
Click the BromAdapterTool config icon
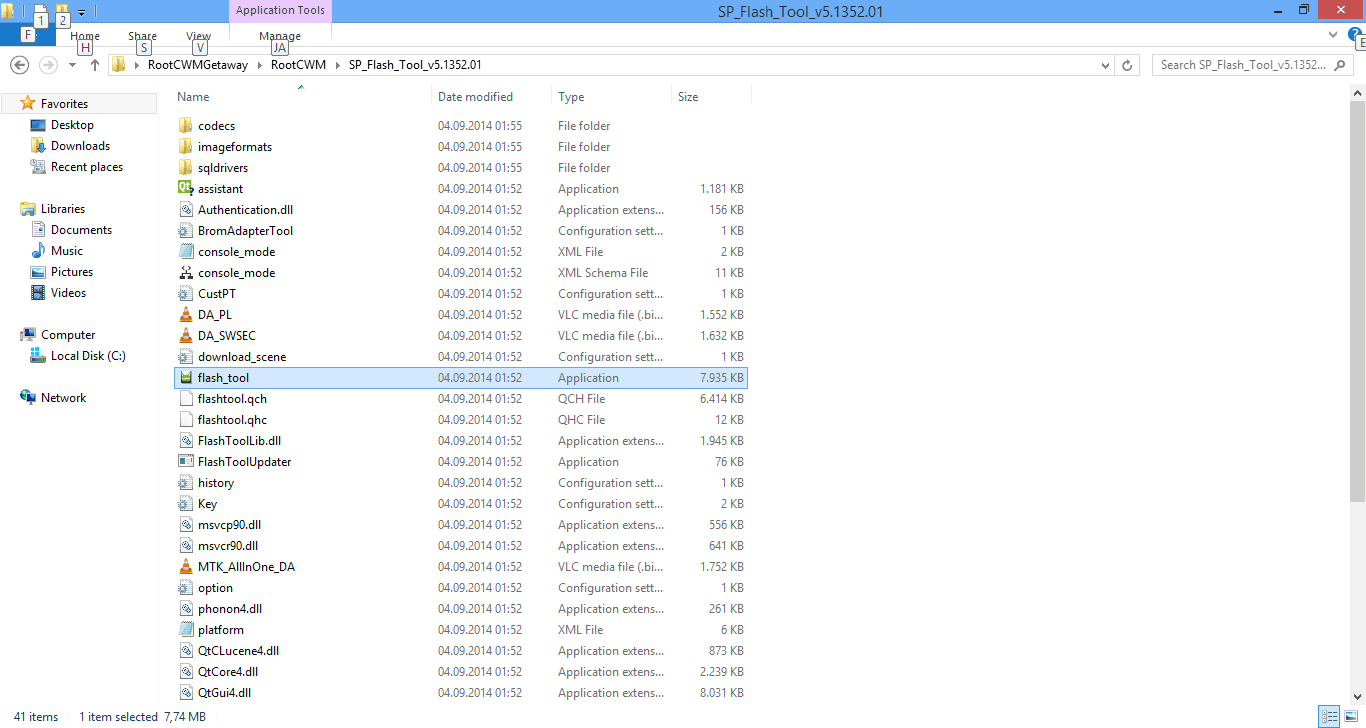click(185, 231)
